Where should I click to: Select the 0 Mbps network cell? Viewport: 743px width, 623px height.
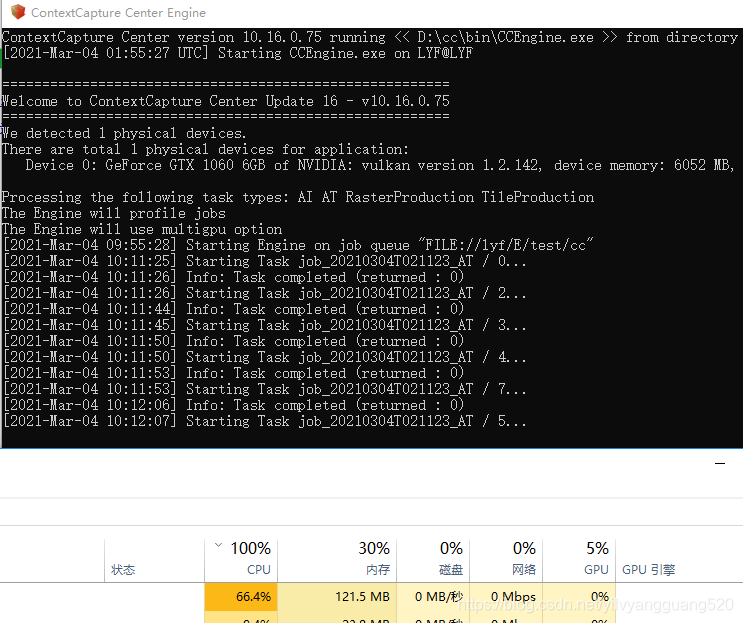(506, 596)
